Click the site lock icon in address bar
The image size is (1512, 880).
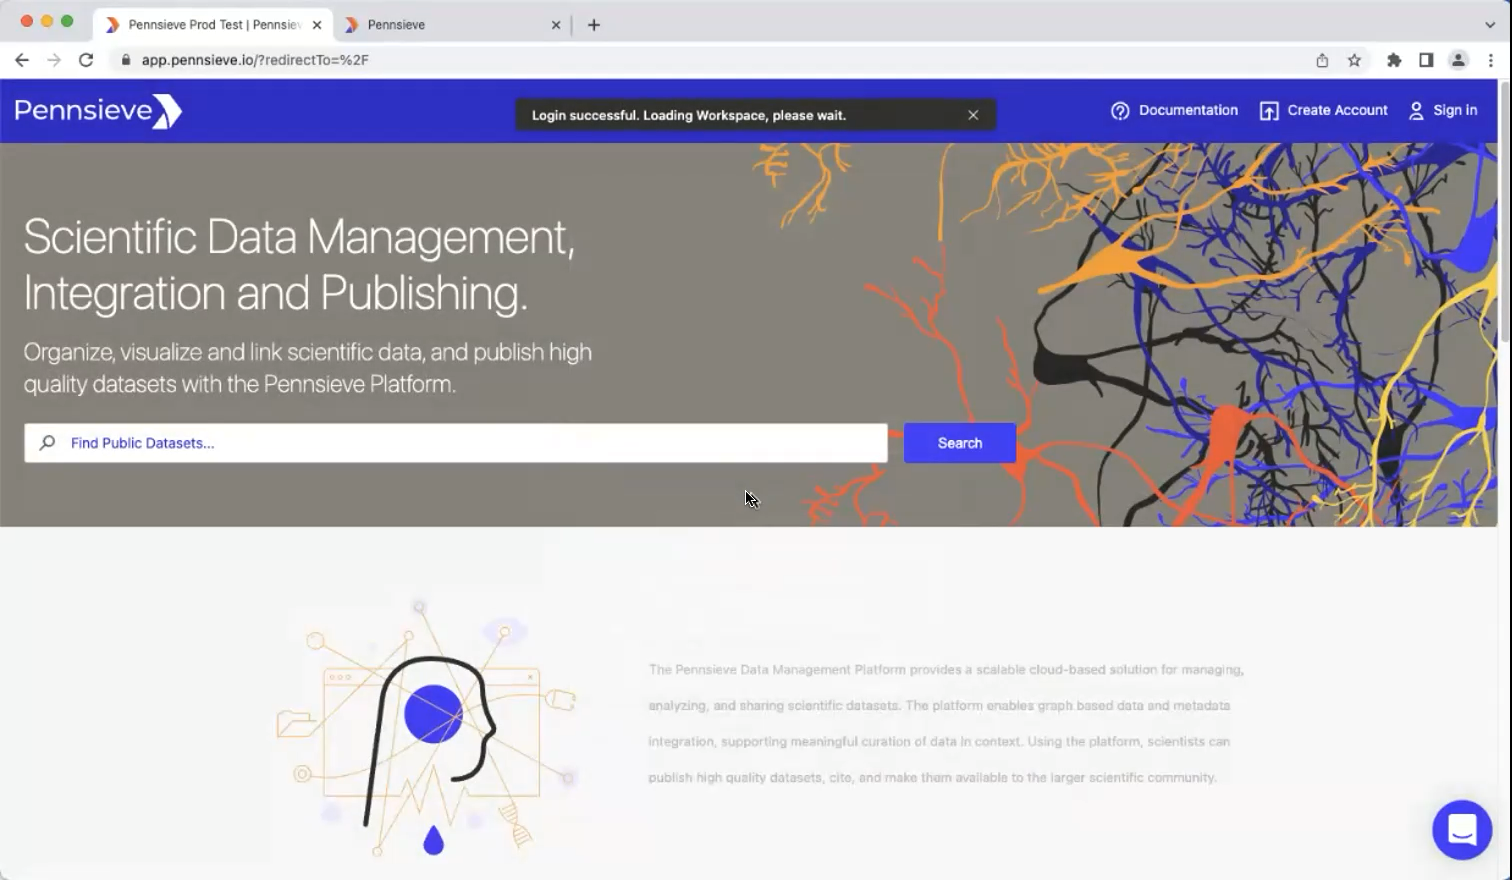pos(126,60)
